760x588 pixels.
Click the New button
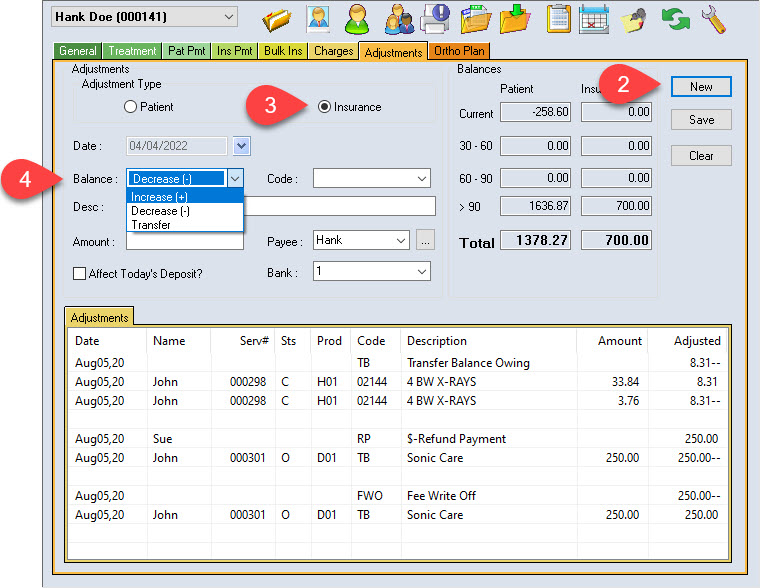701,87
